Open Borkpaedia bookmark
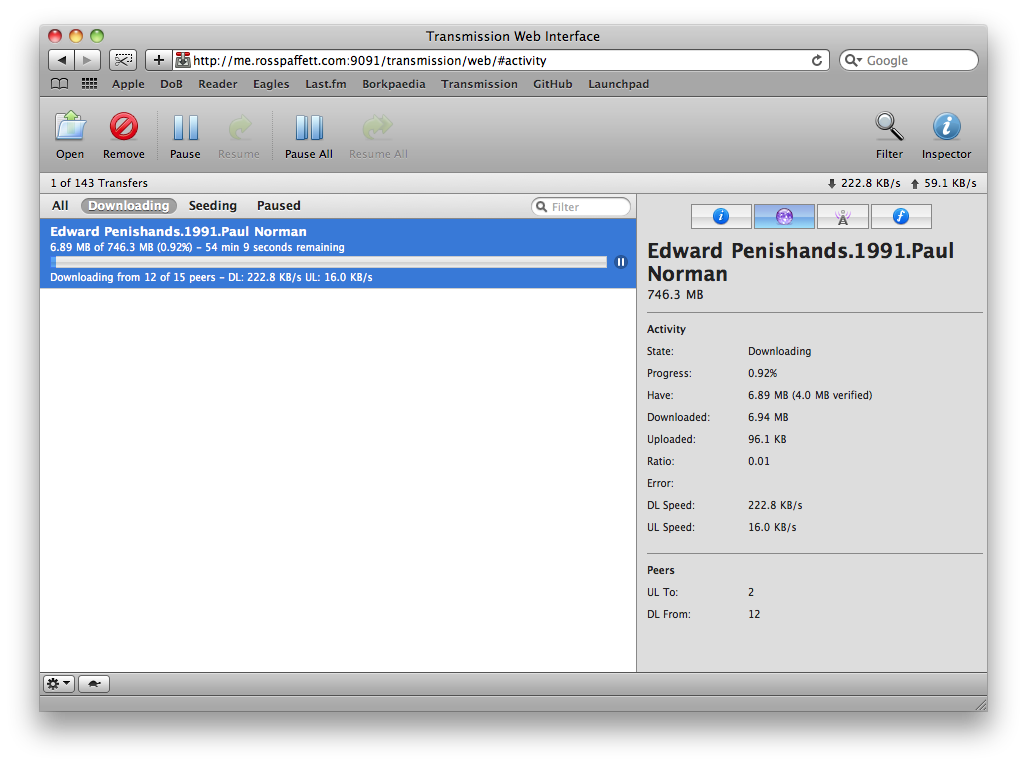The width and height of the screenshot is (1027, 766). (x=394, y=84)
